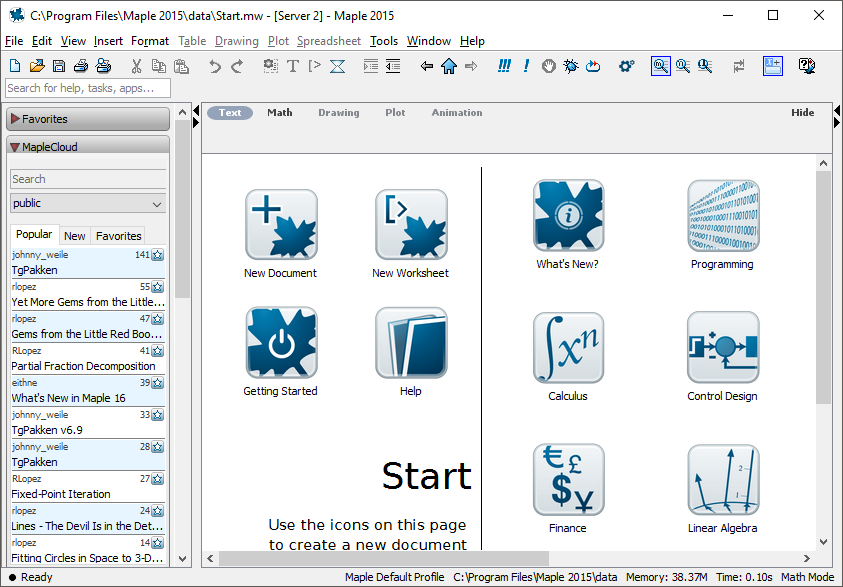Click the Hide button in the context bar
This screenshot has height=587, width=843.
(802, 113)
